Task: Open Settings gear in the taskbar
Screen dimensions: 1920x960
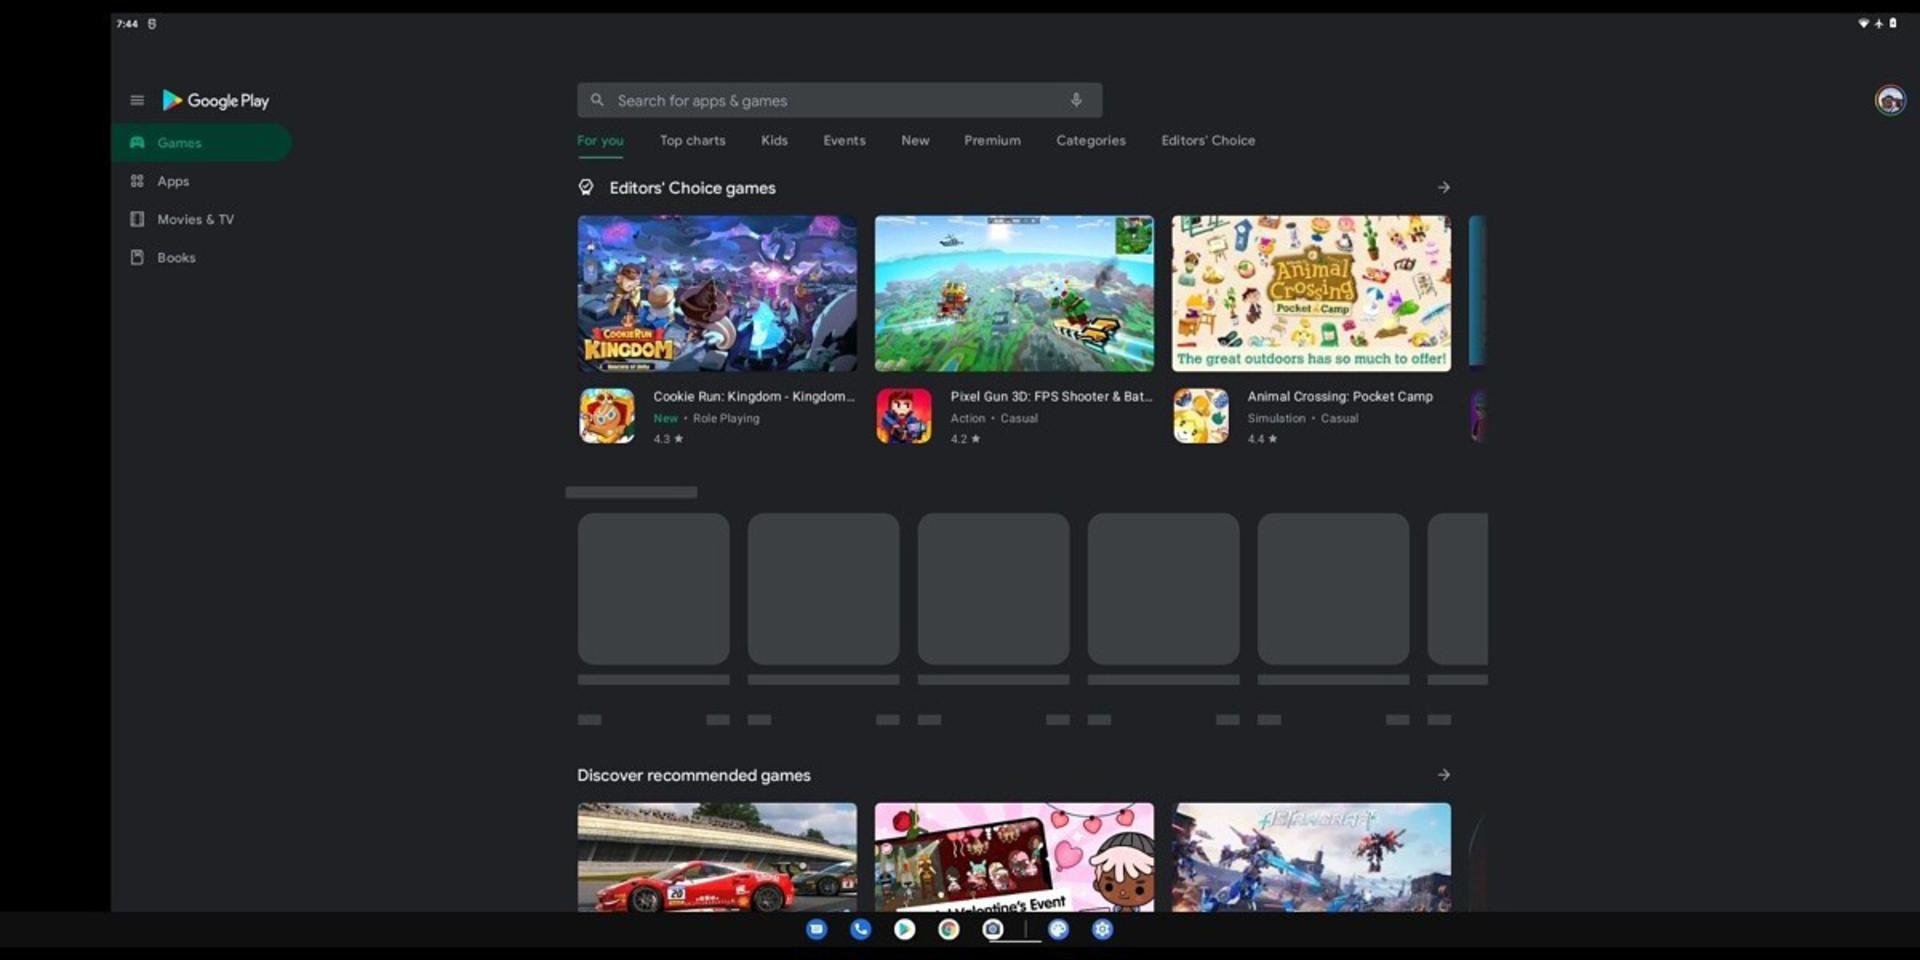Action: click(1102, 930)
